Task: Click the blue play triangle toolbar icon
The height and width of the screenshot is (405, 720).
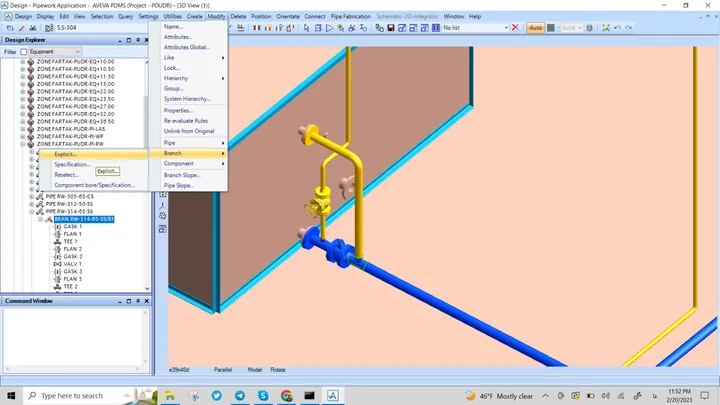Action: [x=329, y=28]
